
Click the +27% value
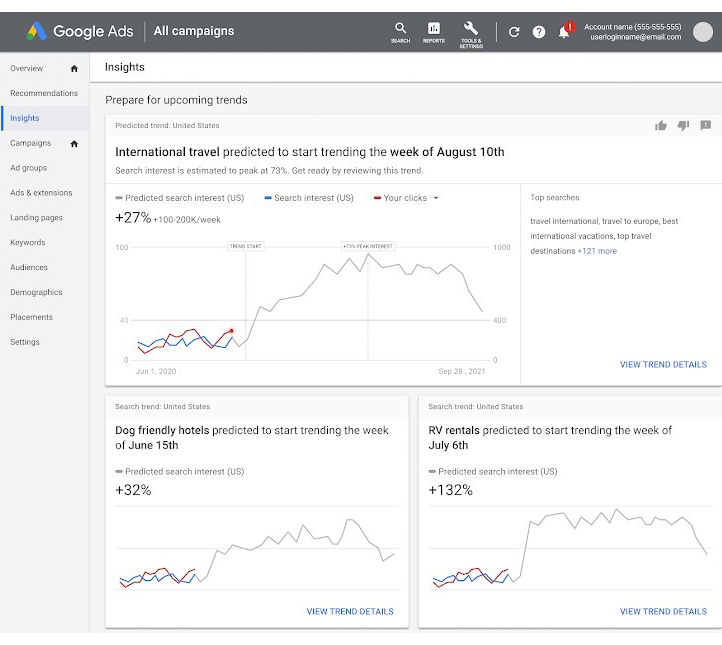(x=133, y=217)
